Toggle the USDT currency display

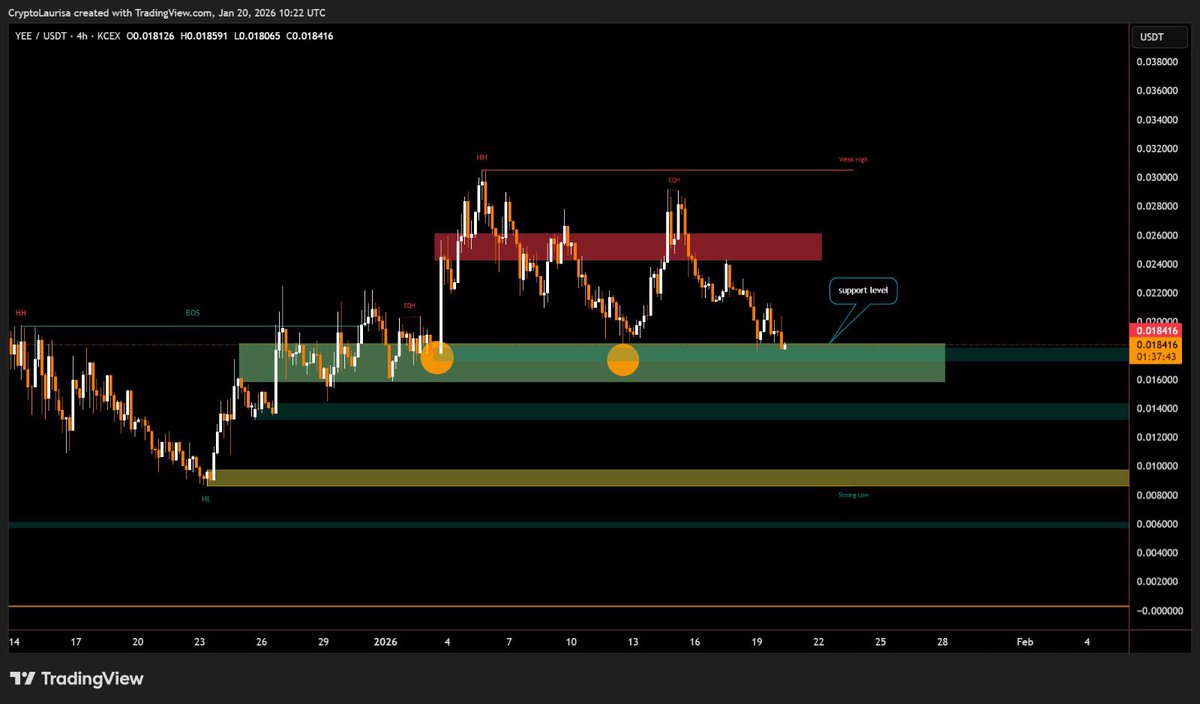click(x=1158, y=36)
